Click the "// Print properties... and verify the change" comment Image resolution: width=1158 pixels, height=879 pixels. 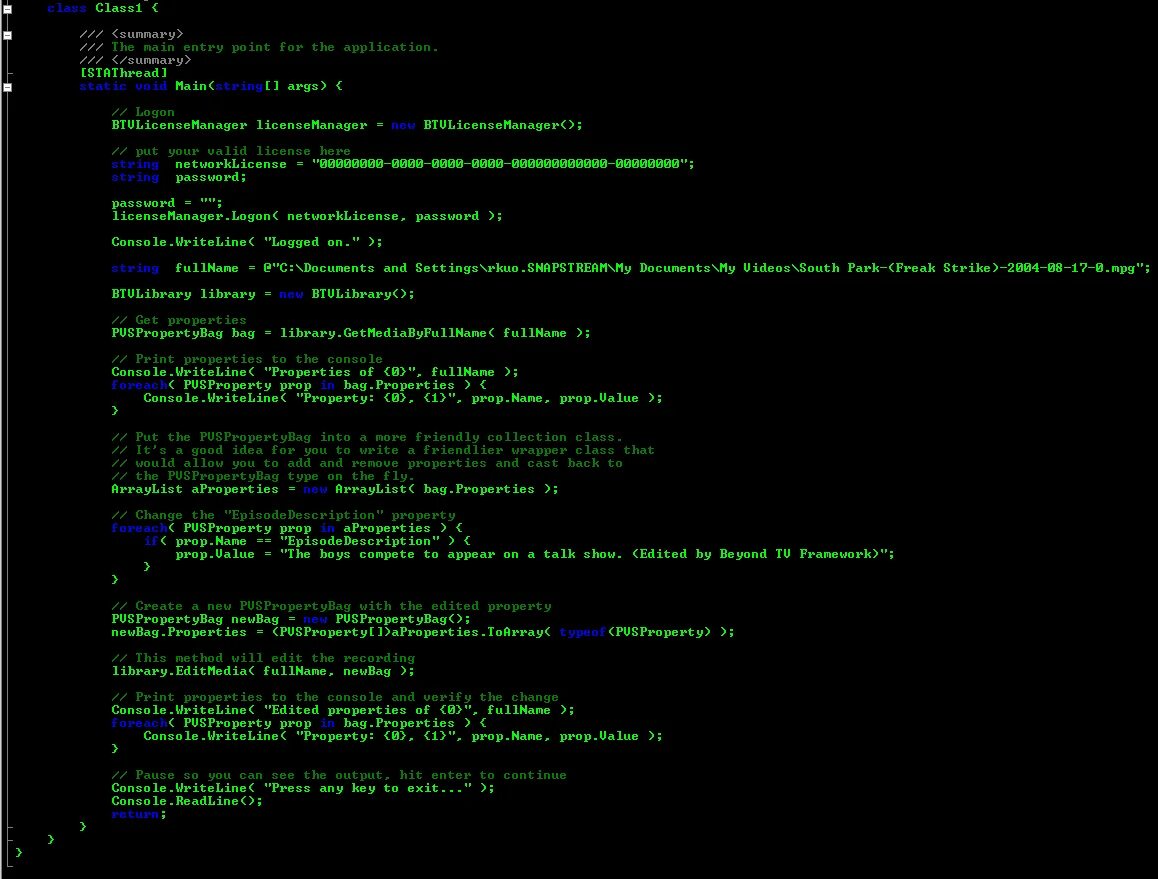(x=335, y=697)
